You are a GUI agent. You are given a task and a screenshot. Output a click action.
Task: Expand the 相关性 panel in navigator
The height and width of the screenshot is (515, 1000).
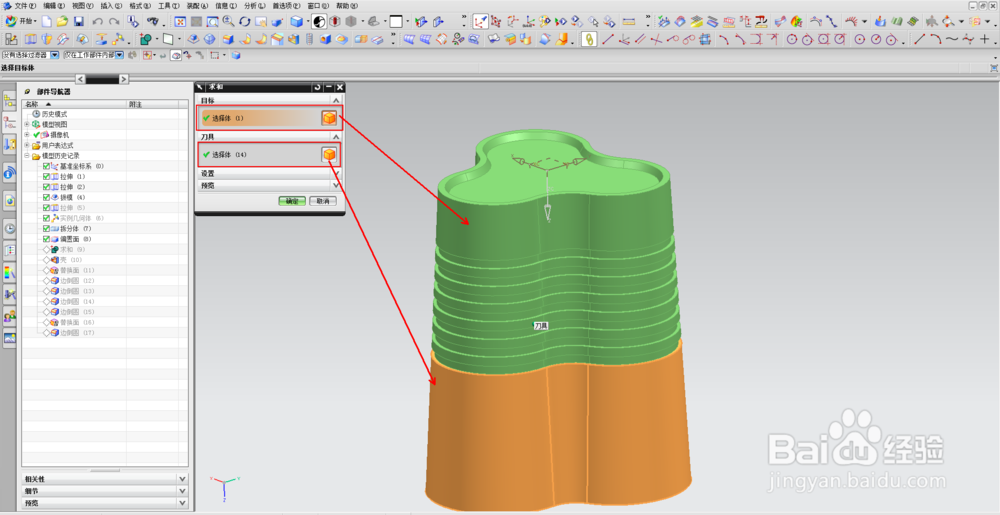coord(182,479)
